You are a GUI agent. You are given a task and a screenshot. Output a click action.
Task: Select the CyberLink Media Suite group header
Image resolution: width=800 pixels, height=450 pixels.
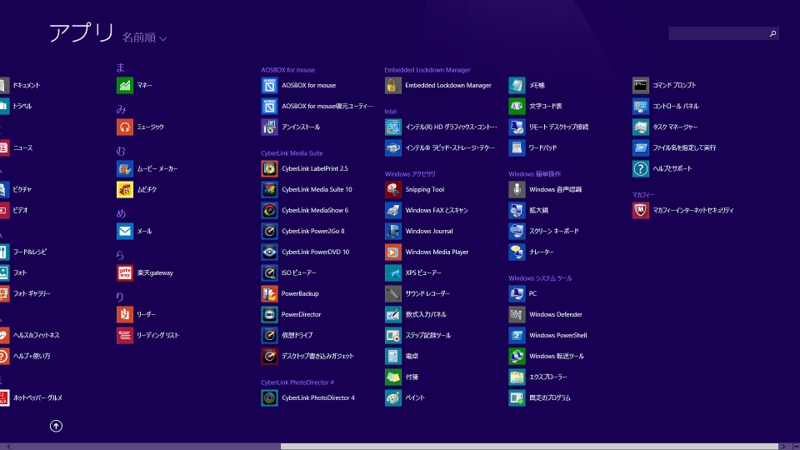(292, 153)
